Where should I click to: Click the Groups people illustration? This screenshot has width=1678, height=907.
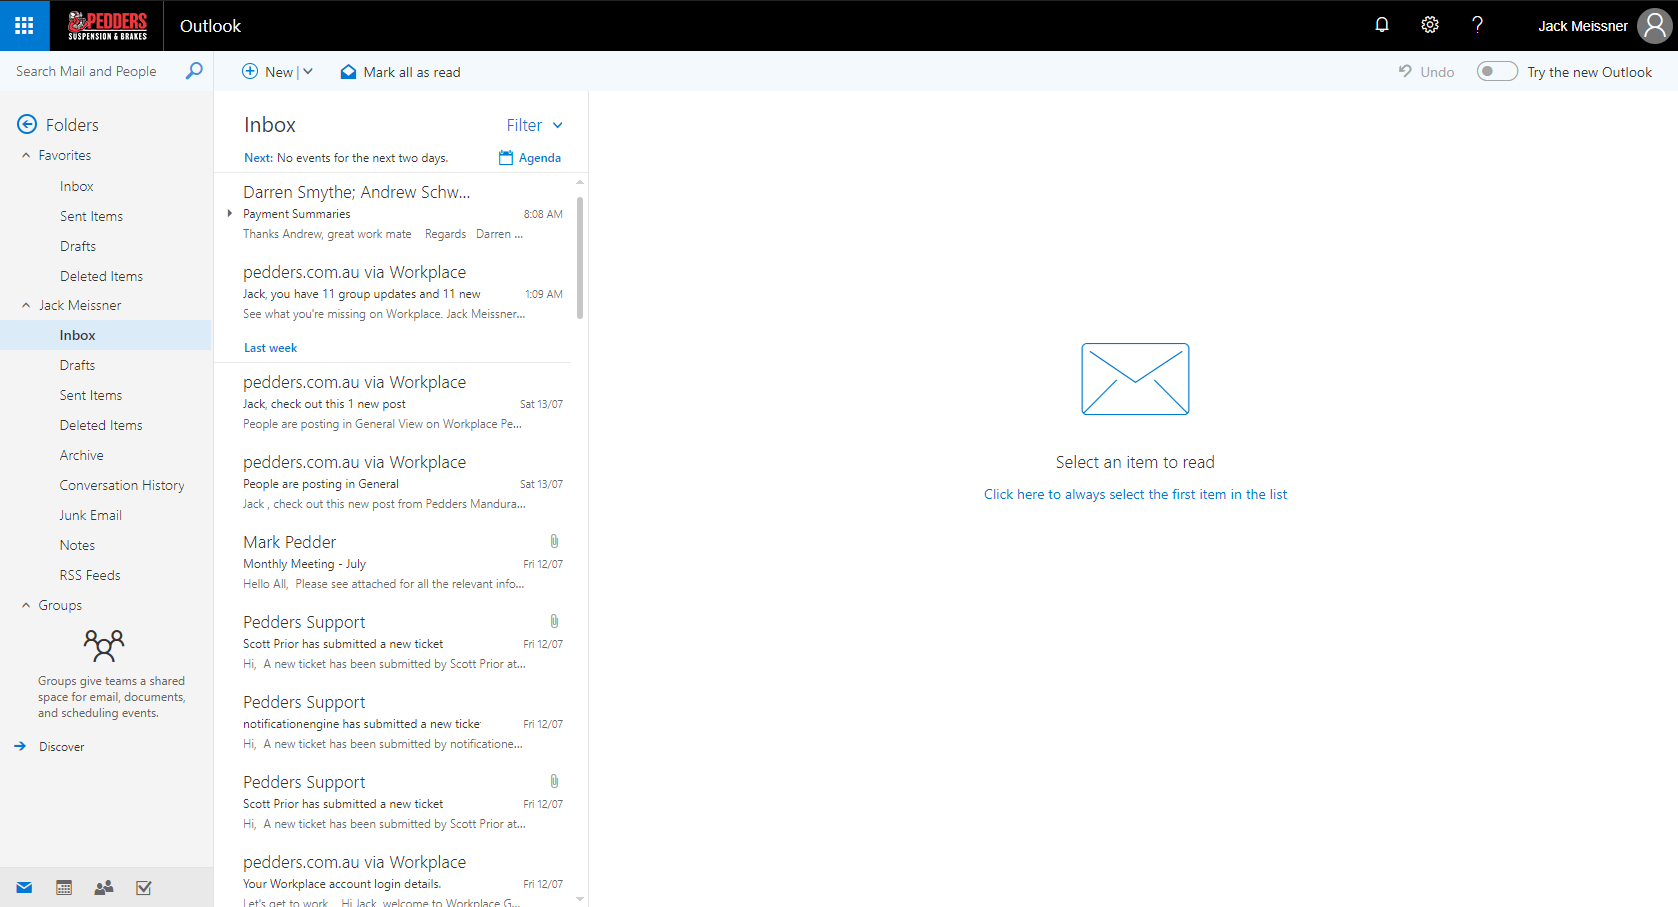[104, 646]
